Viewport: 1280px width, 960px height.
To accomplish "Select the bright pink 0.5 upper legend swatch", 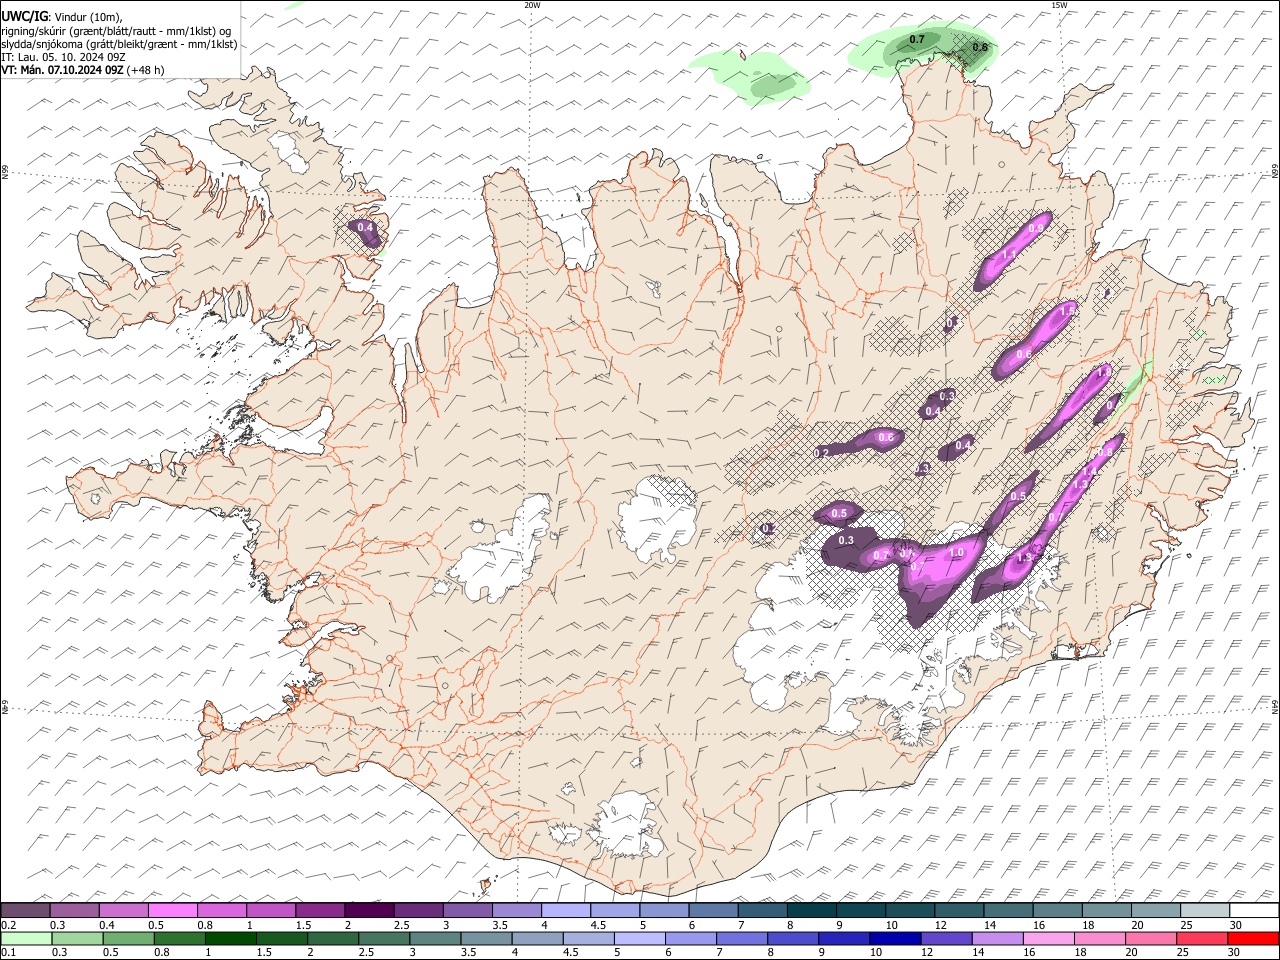I will click(x=173, y=910).
